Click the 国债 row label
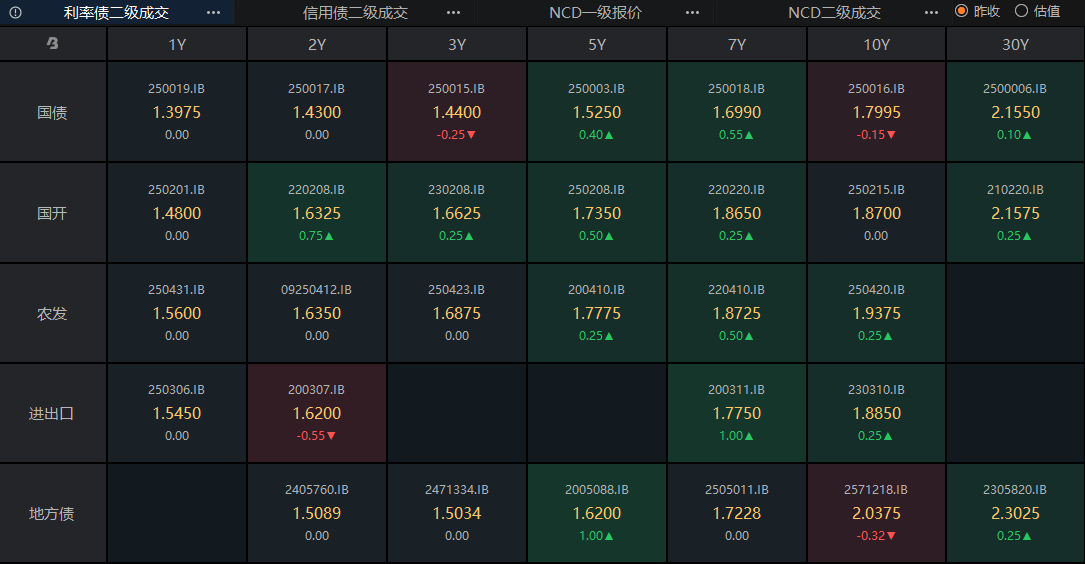Screen dimensions: 1085x564 [52, 112]
